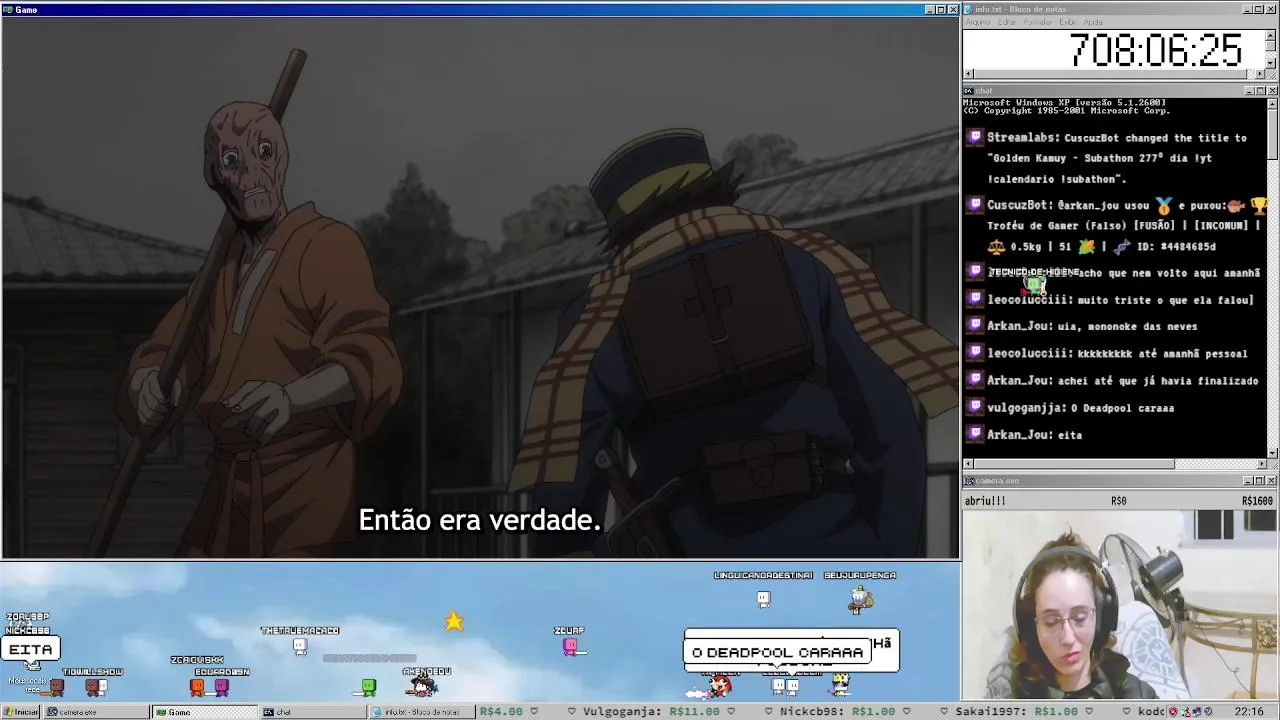Click chat horizontal scrollbar left arrow
This screenshot has height=720, width=1280.
(x=968, y=464)
